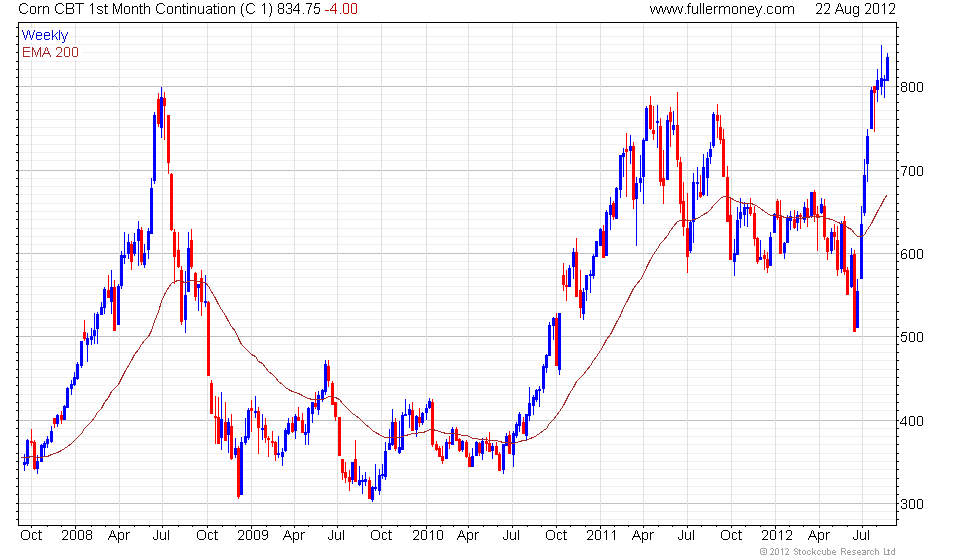Click the chart title 'Corn CBT 1st Month Continuation'

(x=127, y=9)
